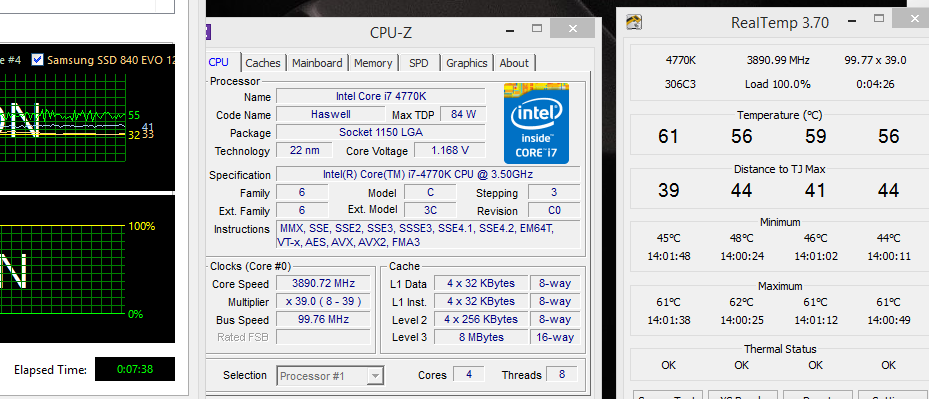This screenshot has height=399, width=929.
Task: Open the Mainboard tab
Action: 317,63
